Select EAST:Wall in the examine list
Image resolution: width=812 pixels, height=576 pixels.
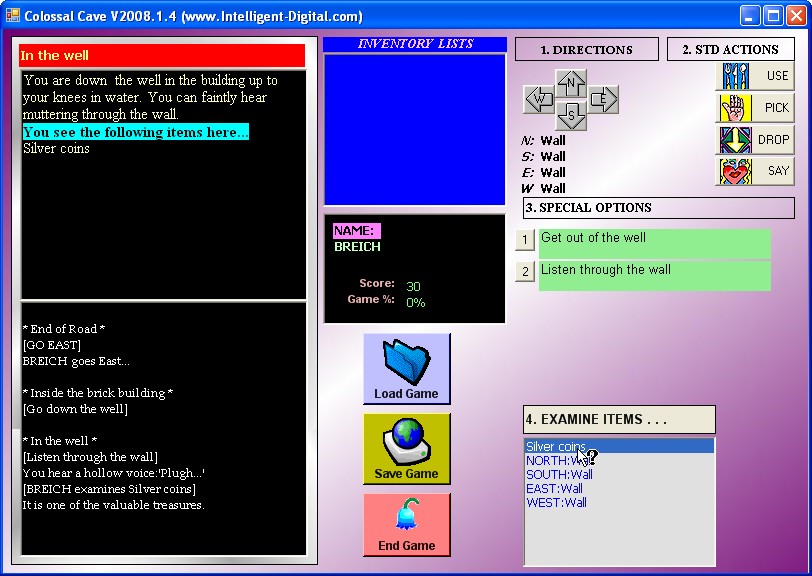619,488
